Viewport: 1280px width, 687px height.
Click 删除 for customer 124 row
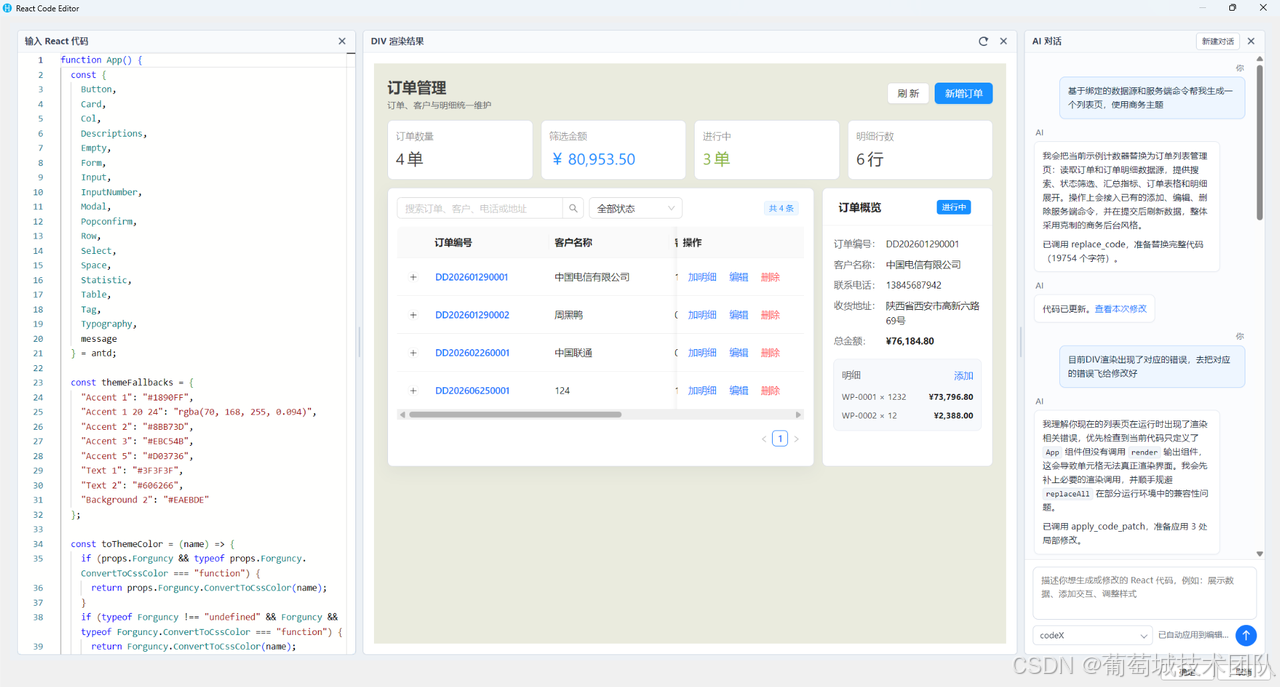tap(770, 391)
